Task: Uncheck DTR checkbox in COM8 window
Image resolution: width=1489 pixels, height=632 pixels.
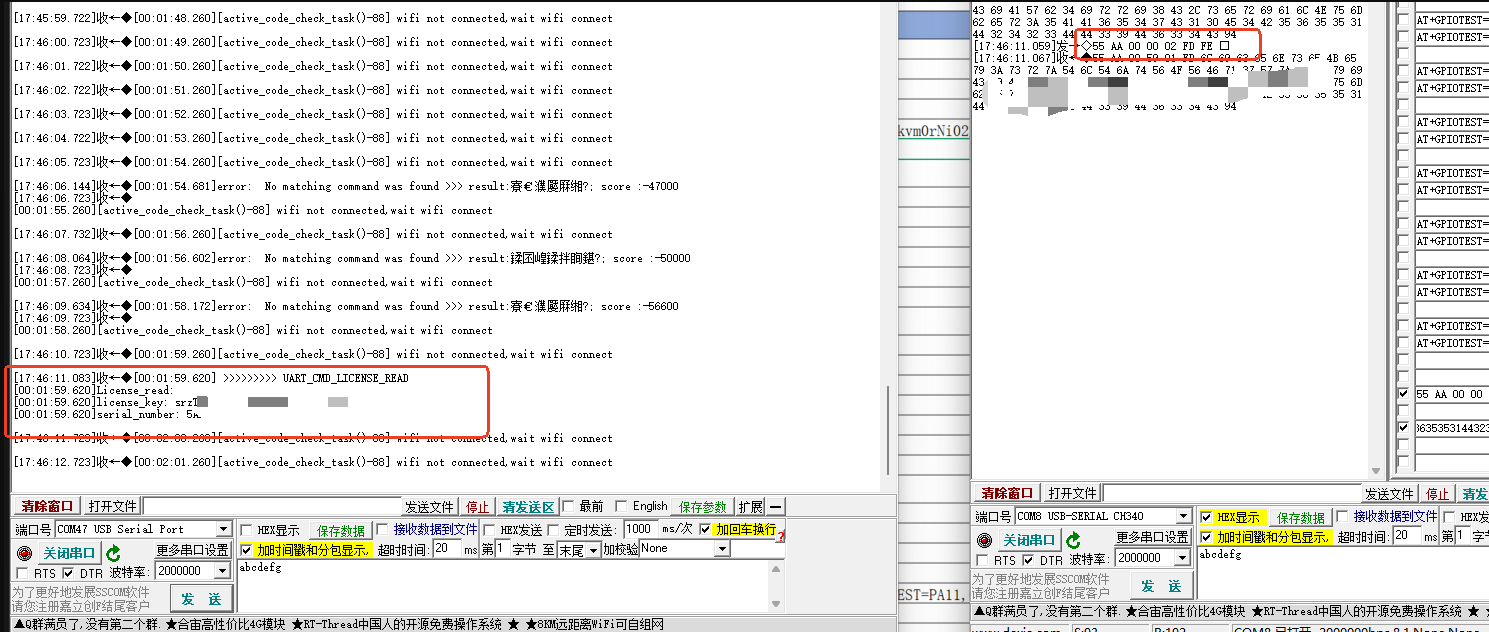Action: point(1028,561)
